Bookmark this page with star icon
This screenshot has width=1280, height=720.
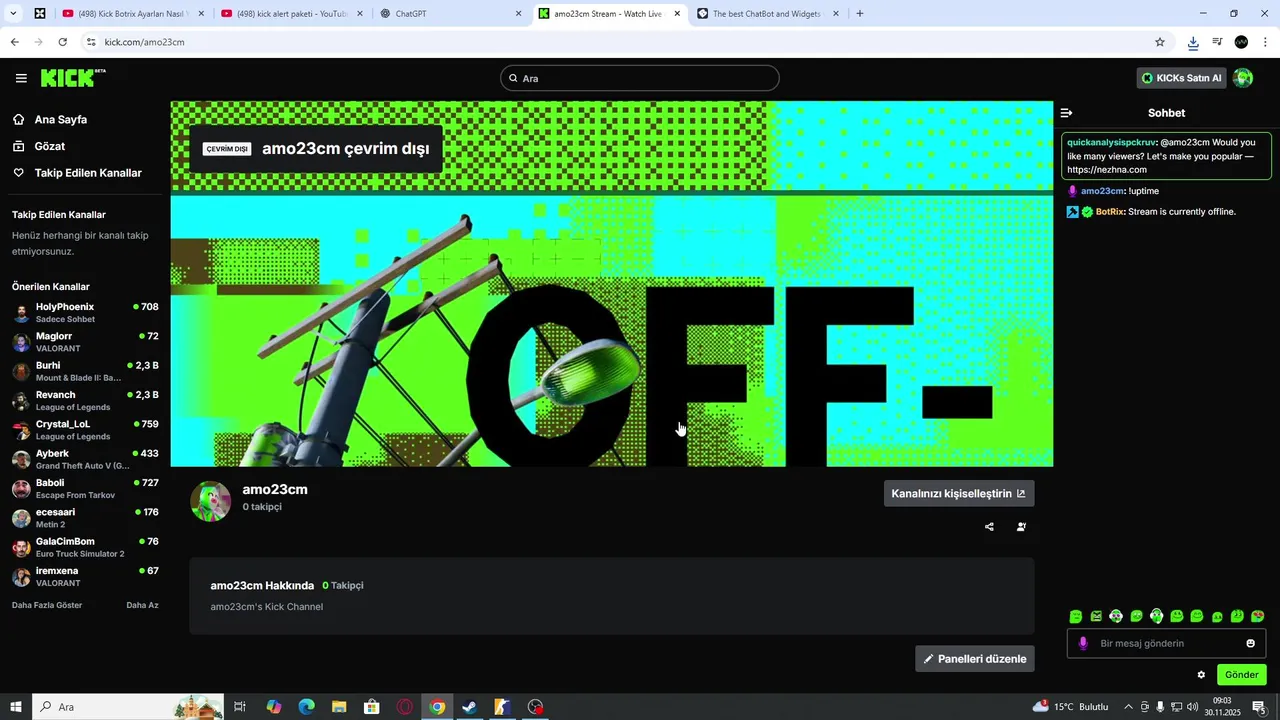tap(1160, 42)
